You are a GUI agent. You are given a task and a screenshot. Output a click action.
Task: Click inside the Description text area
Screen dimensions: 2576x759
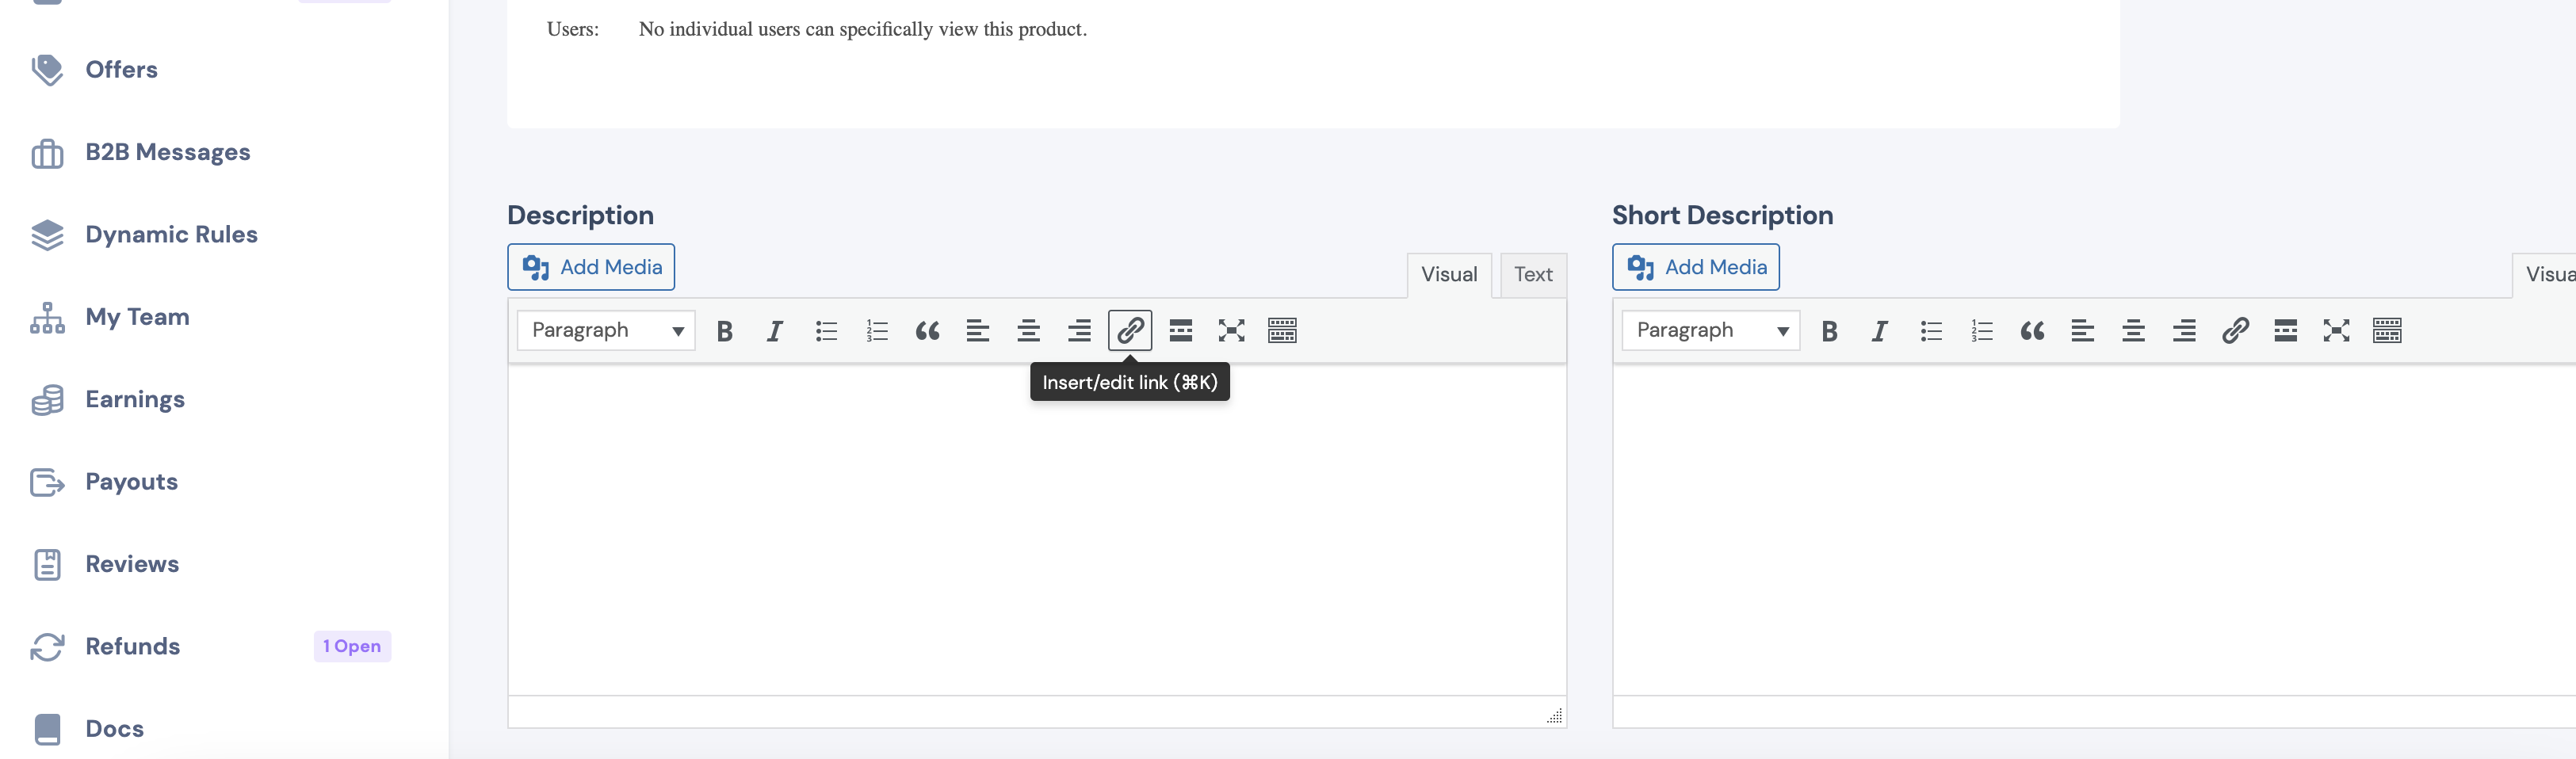(x=1037, y=530)
